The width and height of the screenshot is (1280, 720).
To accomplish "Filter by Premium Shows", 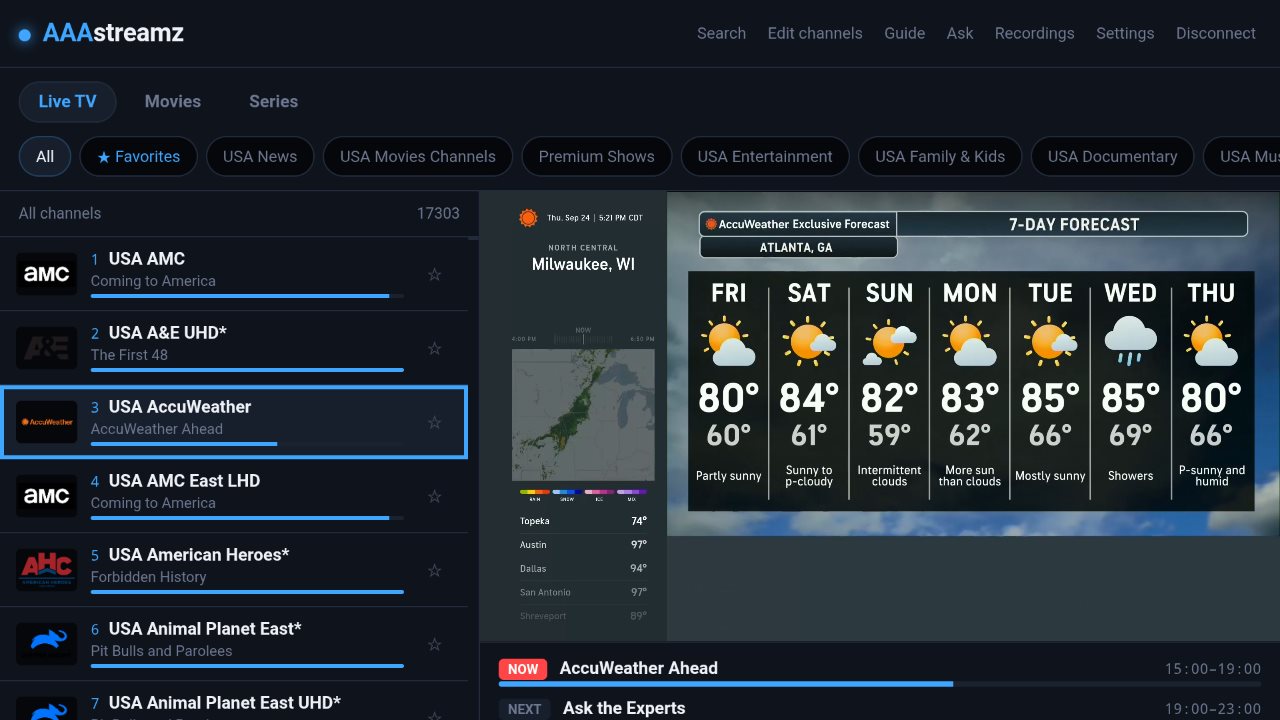I will (597, 156).
